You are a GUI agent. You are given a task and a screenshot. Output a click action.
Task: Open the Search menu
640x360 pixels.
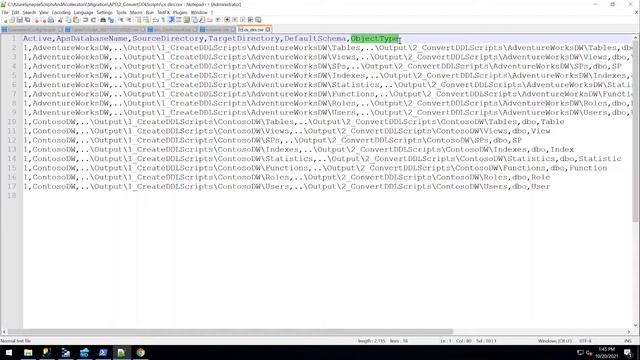coord(29,13)
